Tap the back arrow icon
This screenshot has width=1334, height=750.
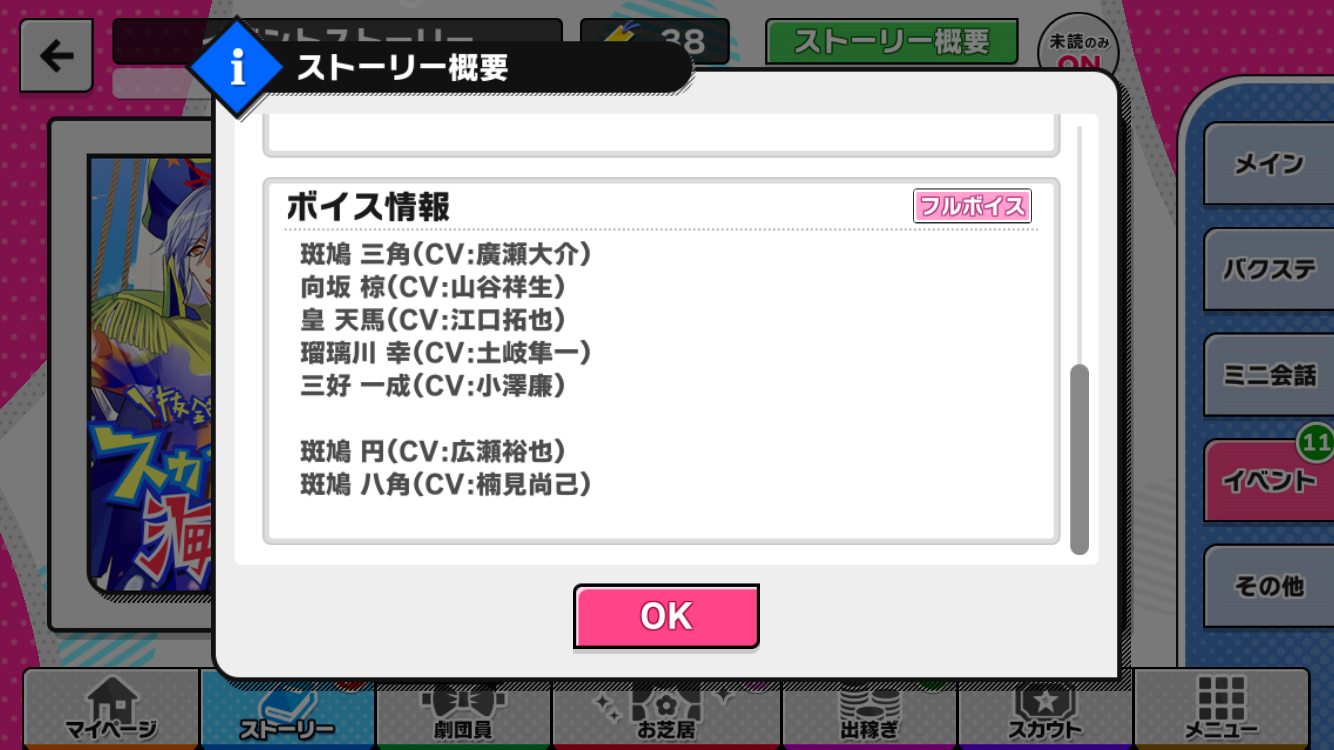pos(56,56)
